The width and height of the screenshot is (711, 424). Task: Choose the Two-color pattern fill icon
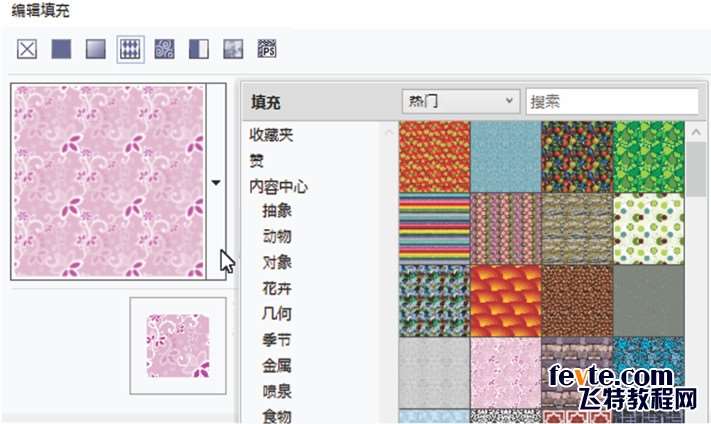pos(199,49)
